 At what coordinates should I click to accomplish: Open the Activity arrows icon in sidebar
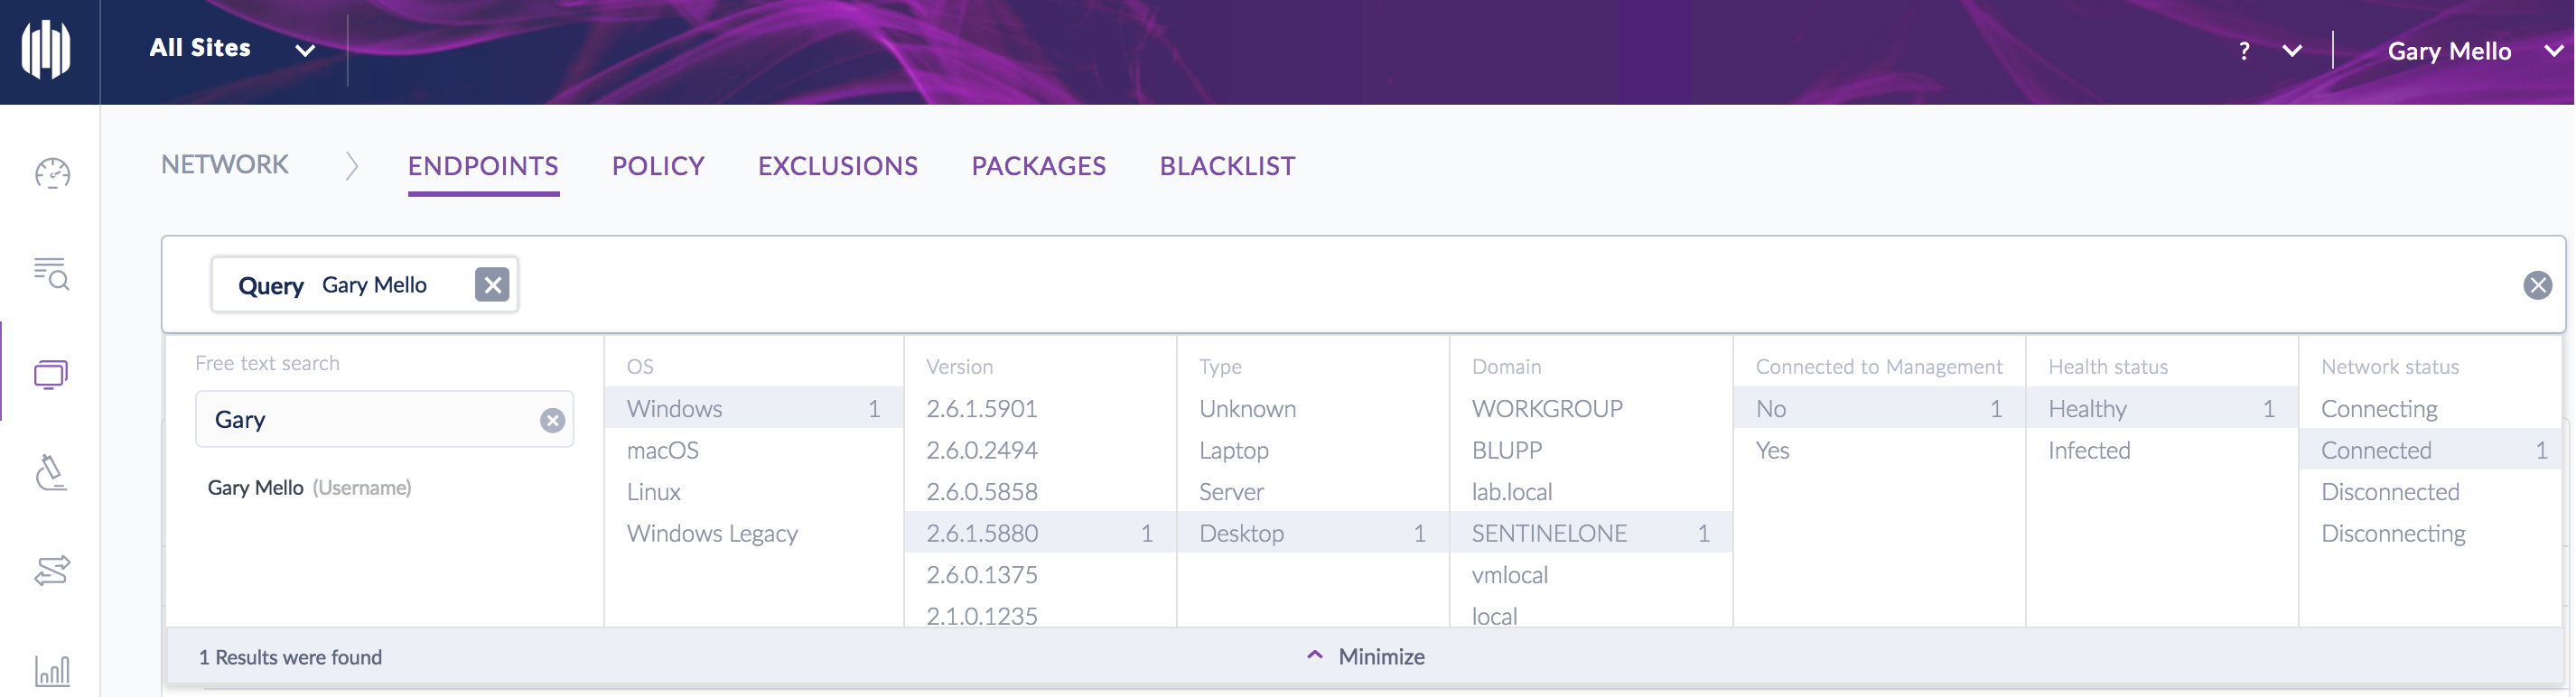52,570
